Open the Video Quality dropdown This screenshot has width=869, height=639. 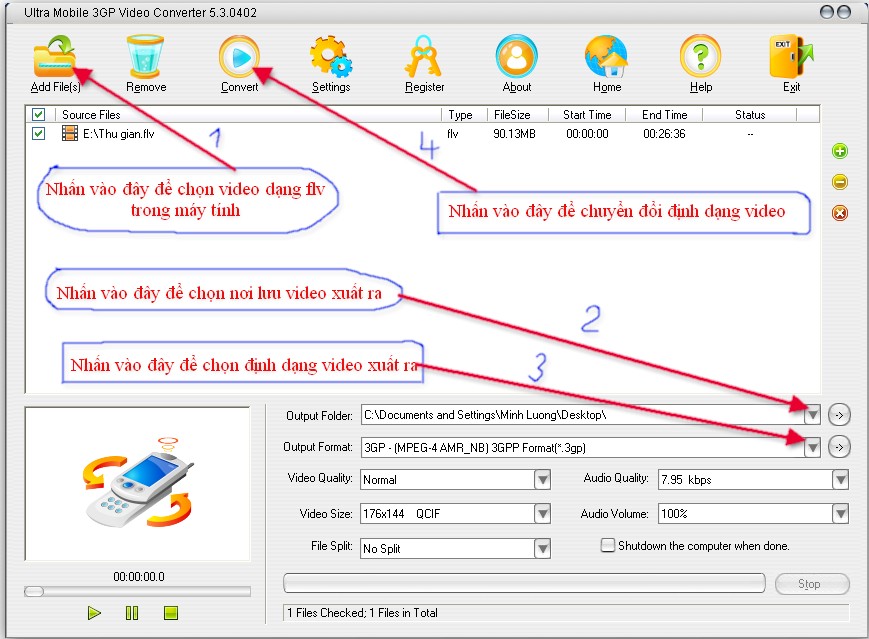(x=543, y=479)
